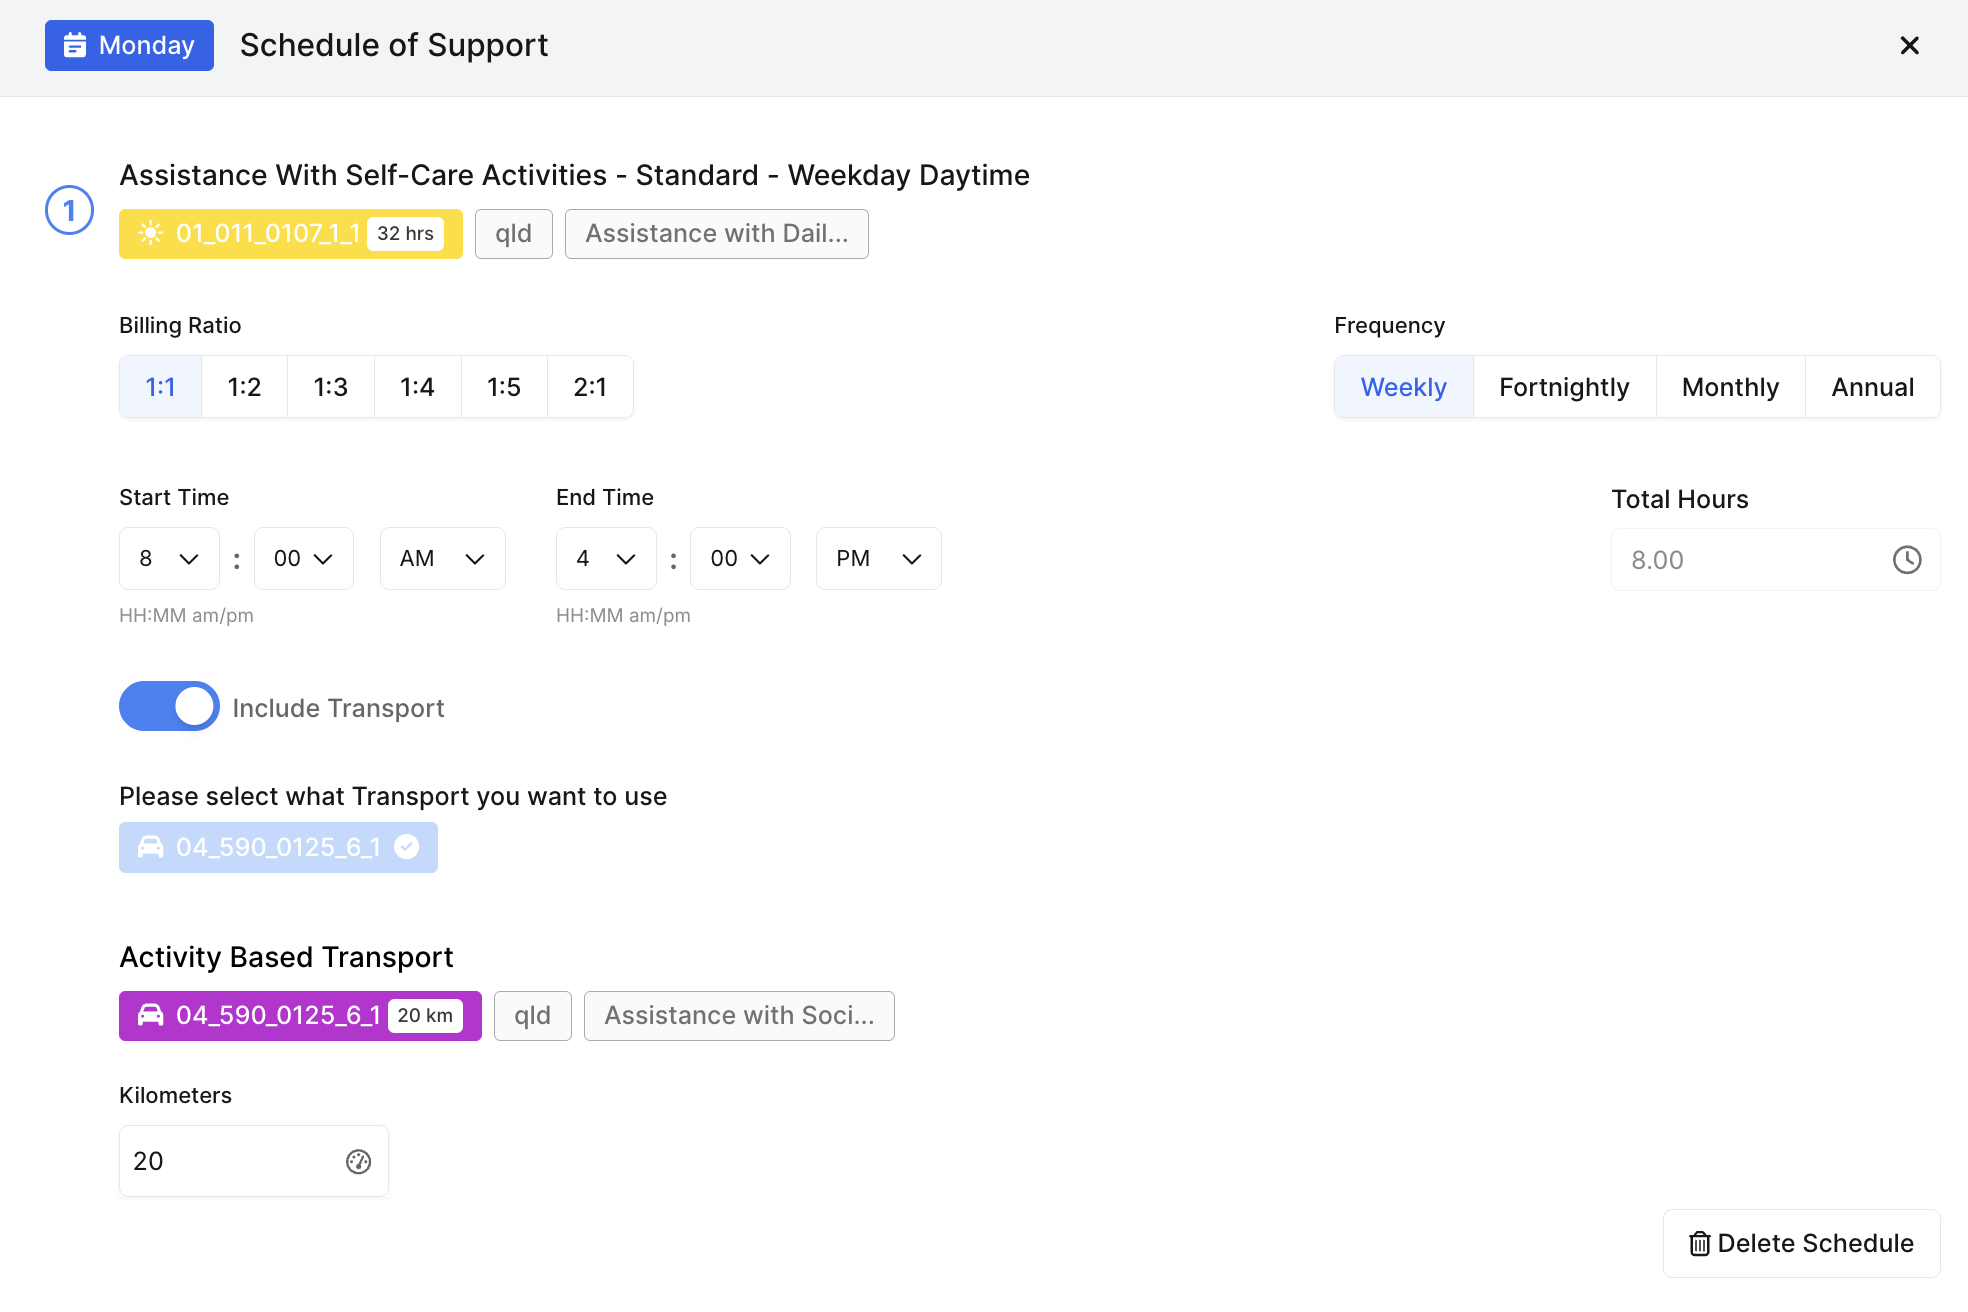
Task: Set billing ratio to 2:1
Action: coord(590,387)
